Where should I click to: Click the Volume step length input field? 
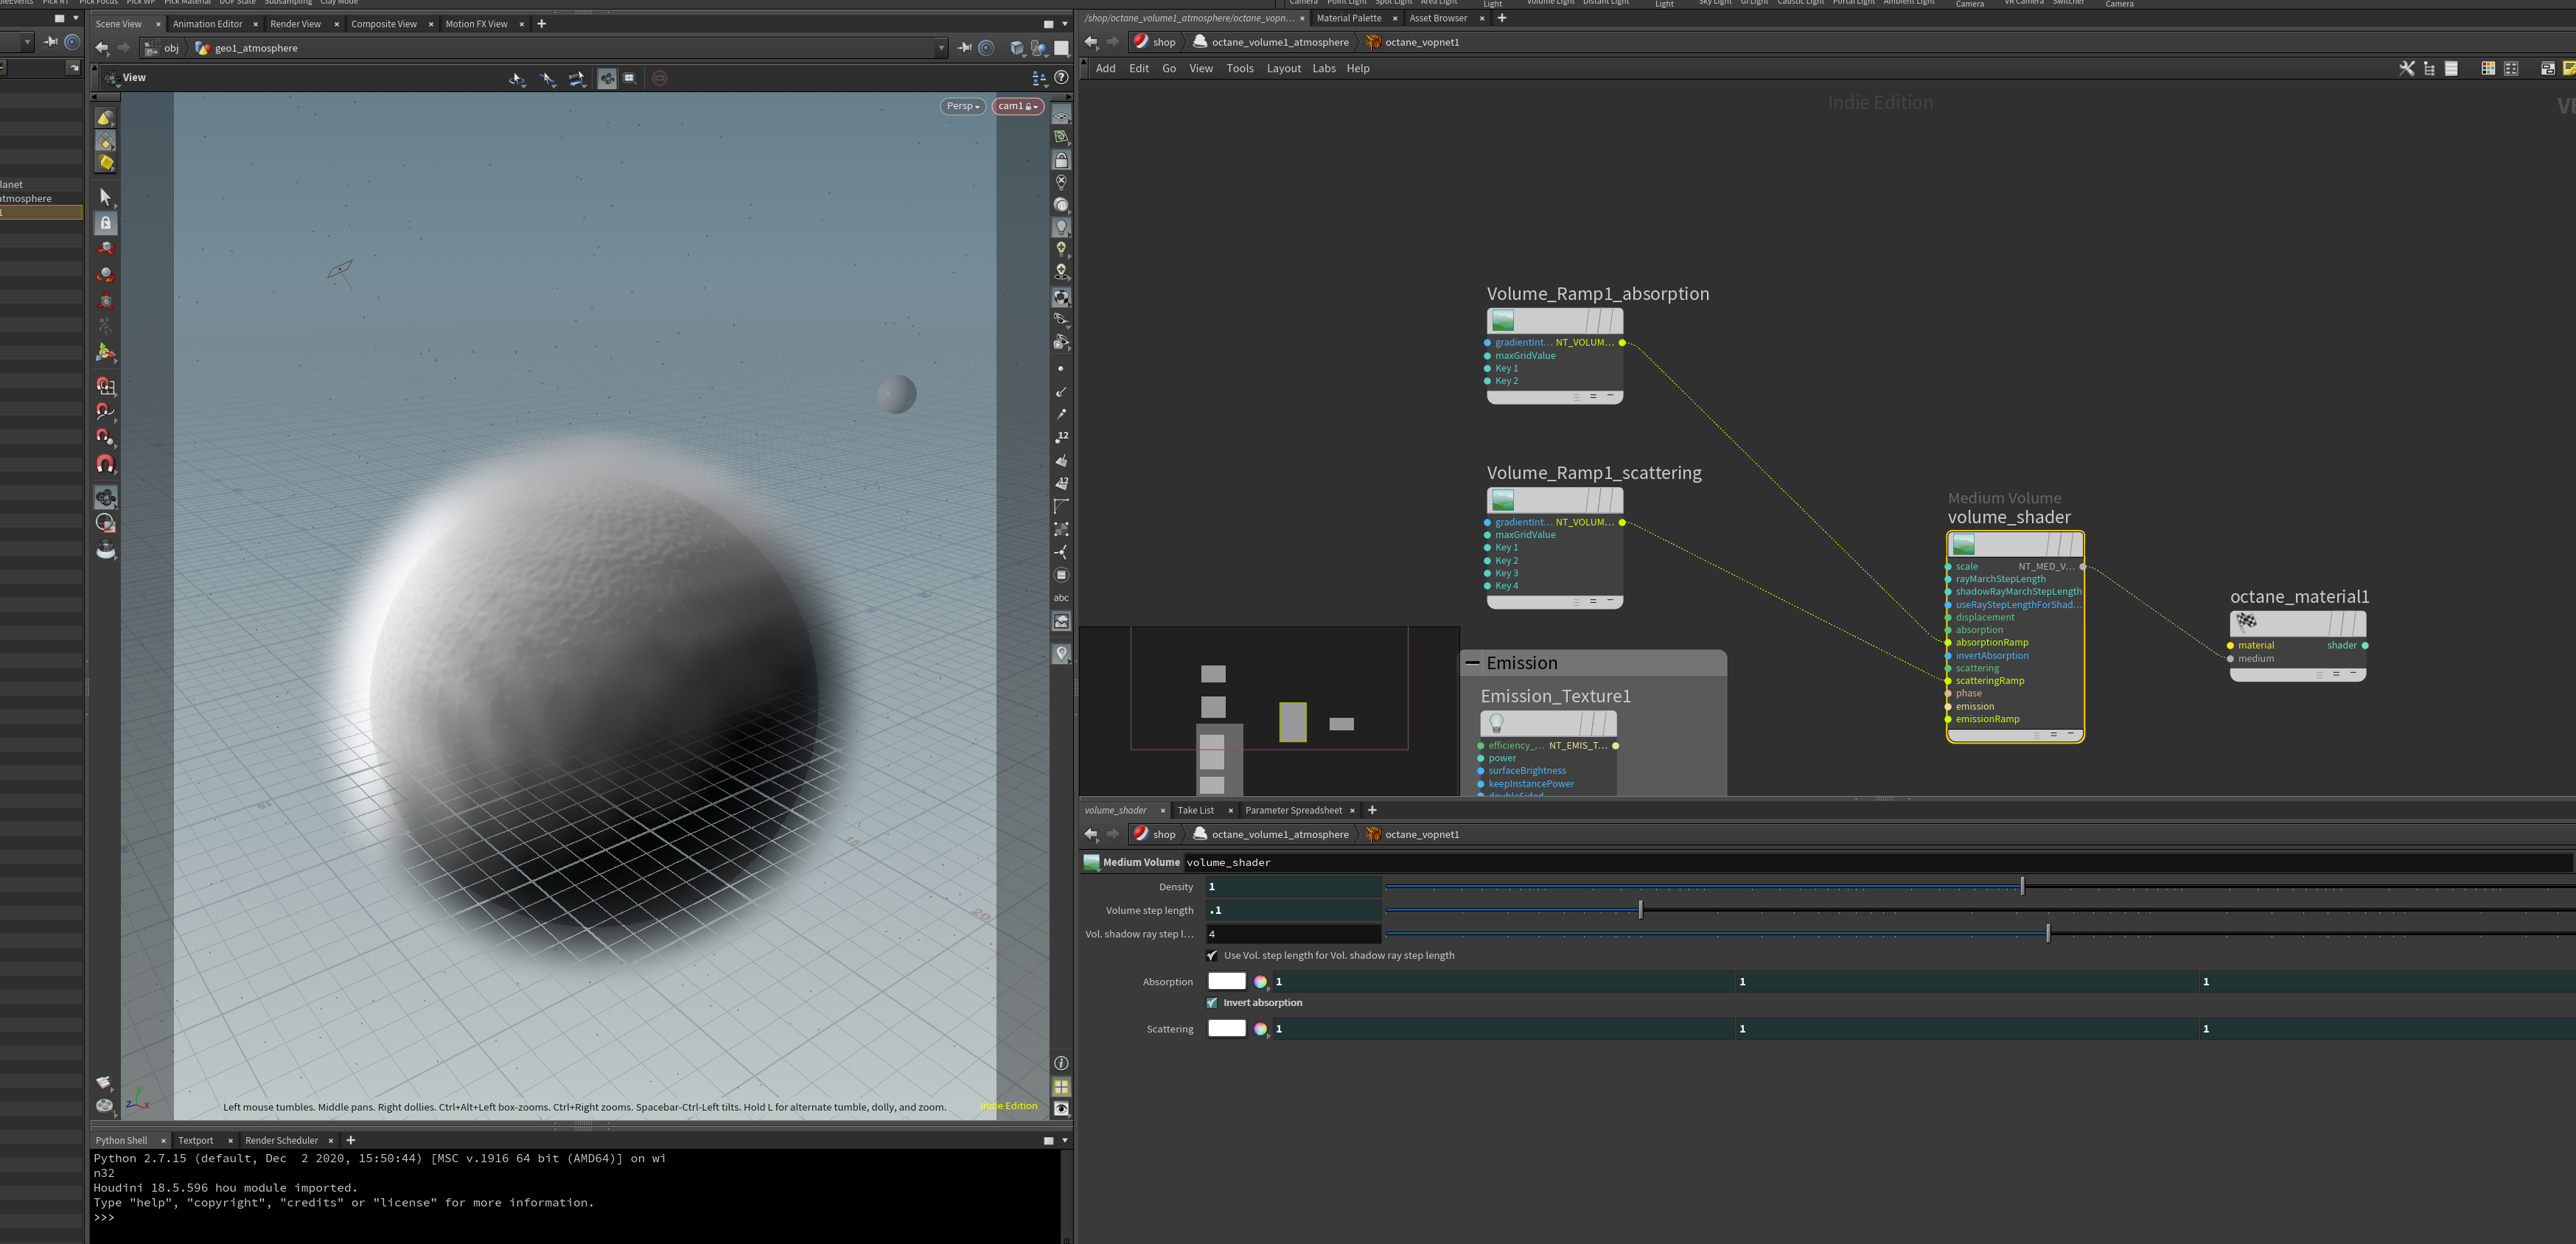[1292, 910]
